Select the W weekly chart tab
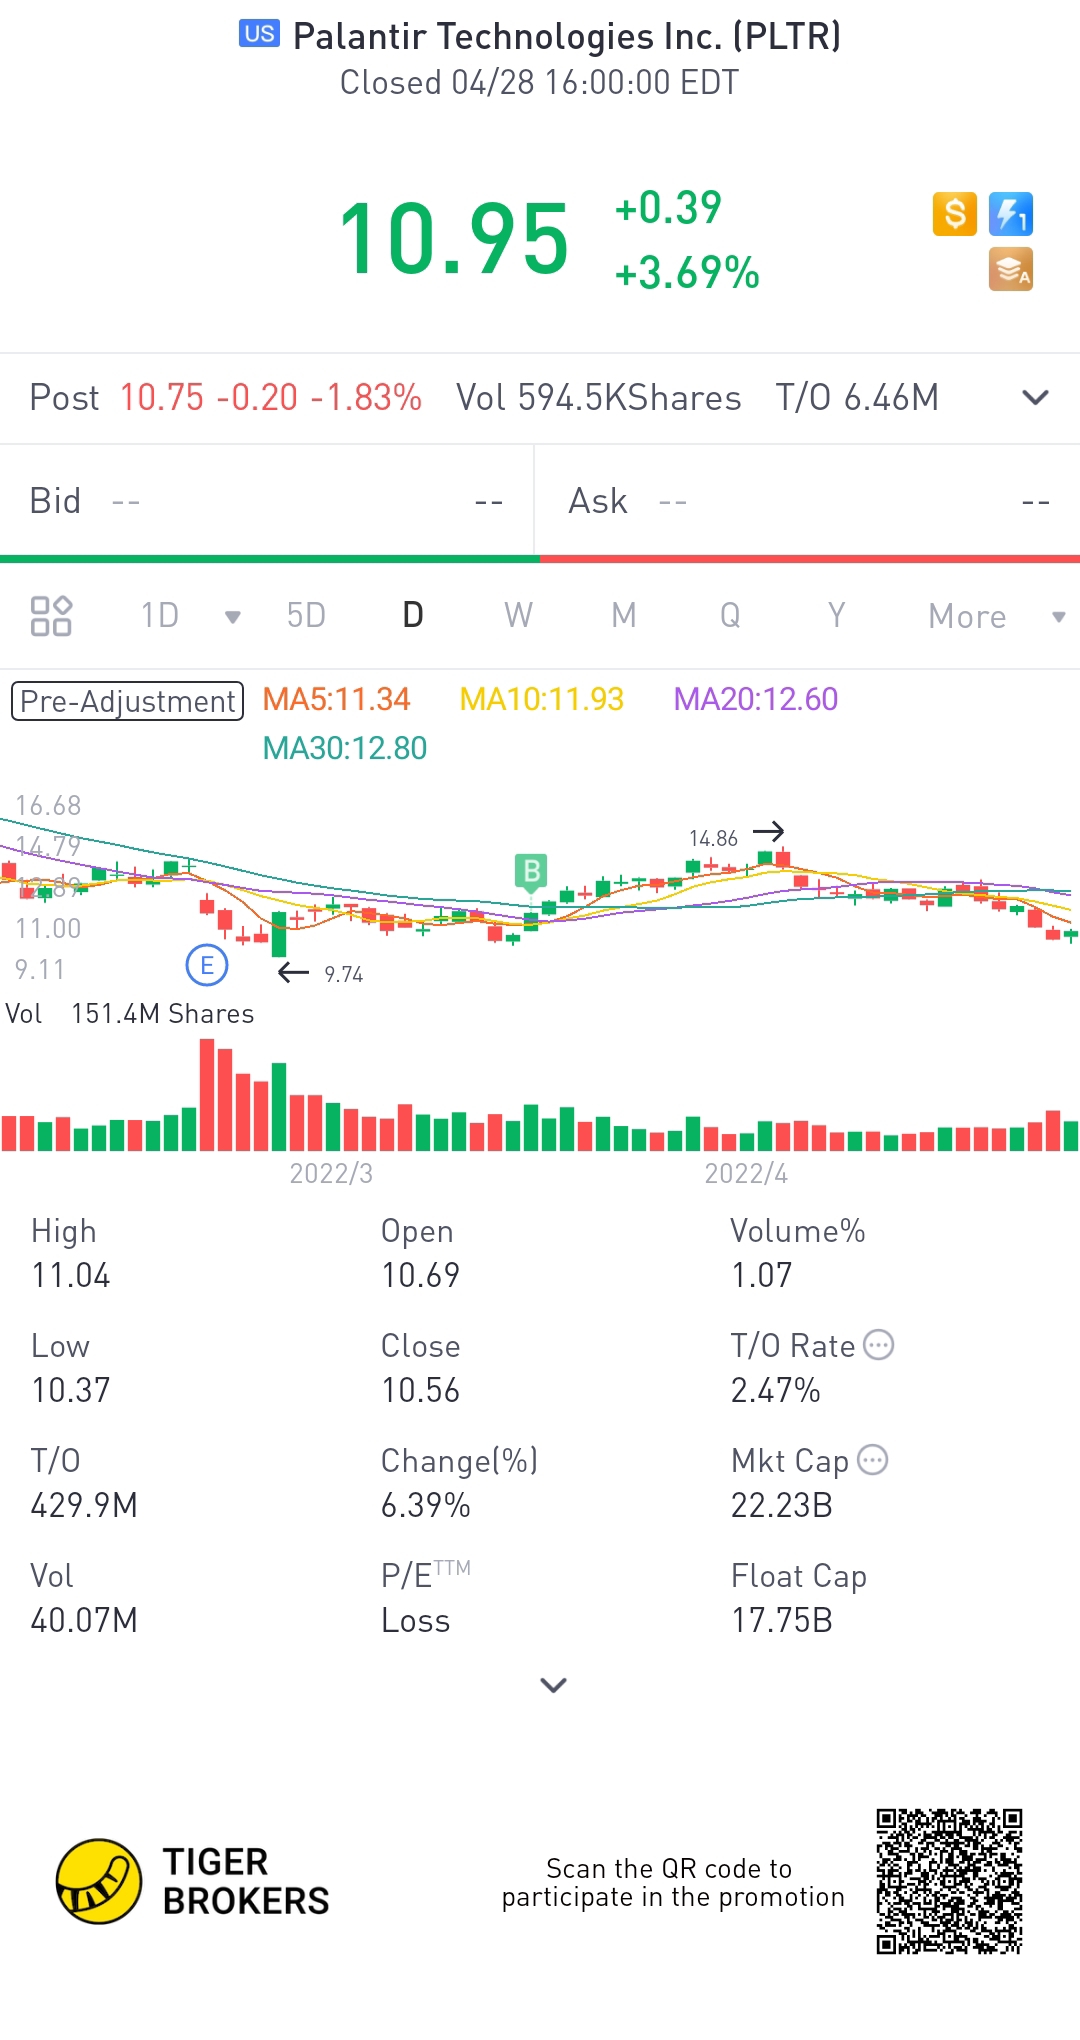This screenshot has height=2040, width=1080. (518, 616)
